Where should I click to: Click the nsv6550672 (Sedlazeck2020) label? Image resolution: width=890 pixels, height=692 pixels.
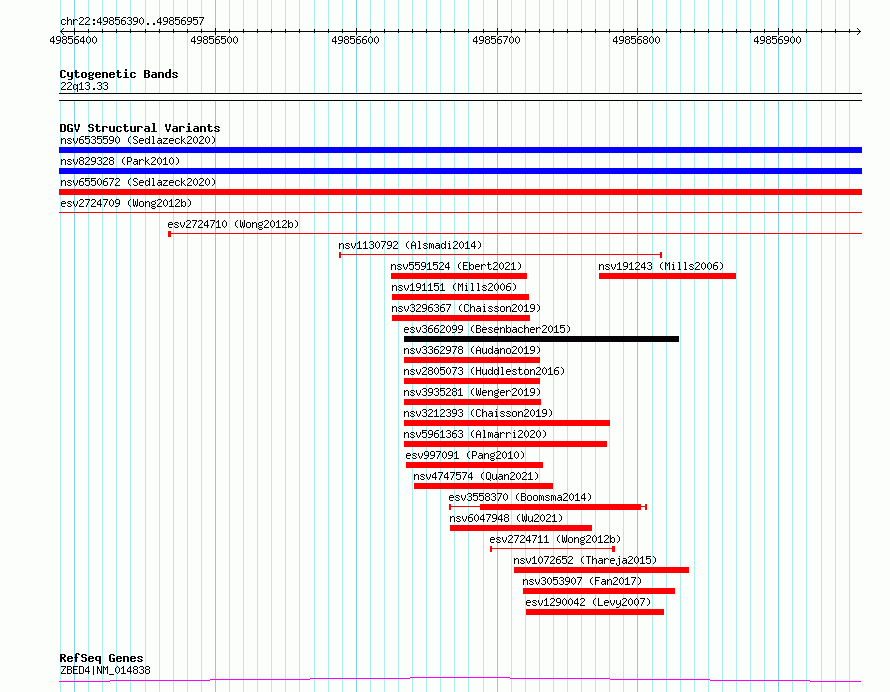tap(138, 182)
